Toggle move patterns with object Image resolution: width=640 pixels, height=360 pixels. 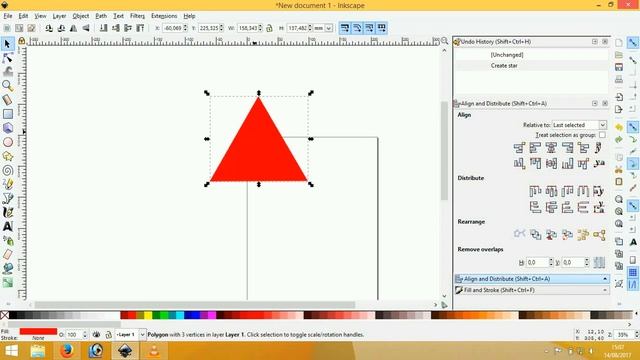[382, 28]
